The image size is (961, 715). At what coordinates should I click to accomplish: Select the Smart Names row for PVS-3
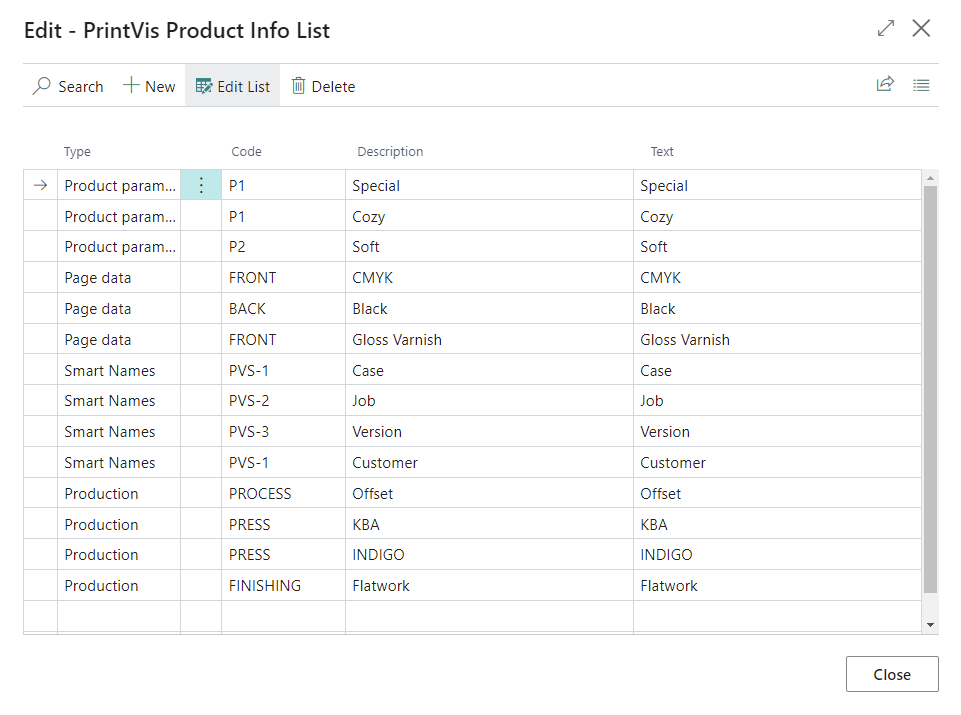(110, 432)
